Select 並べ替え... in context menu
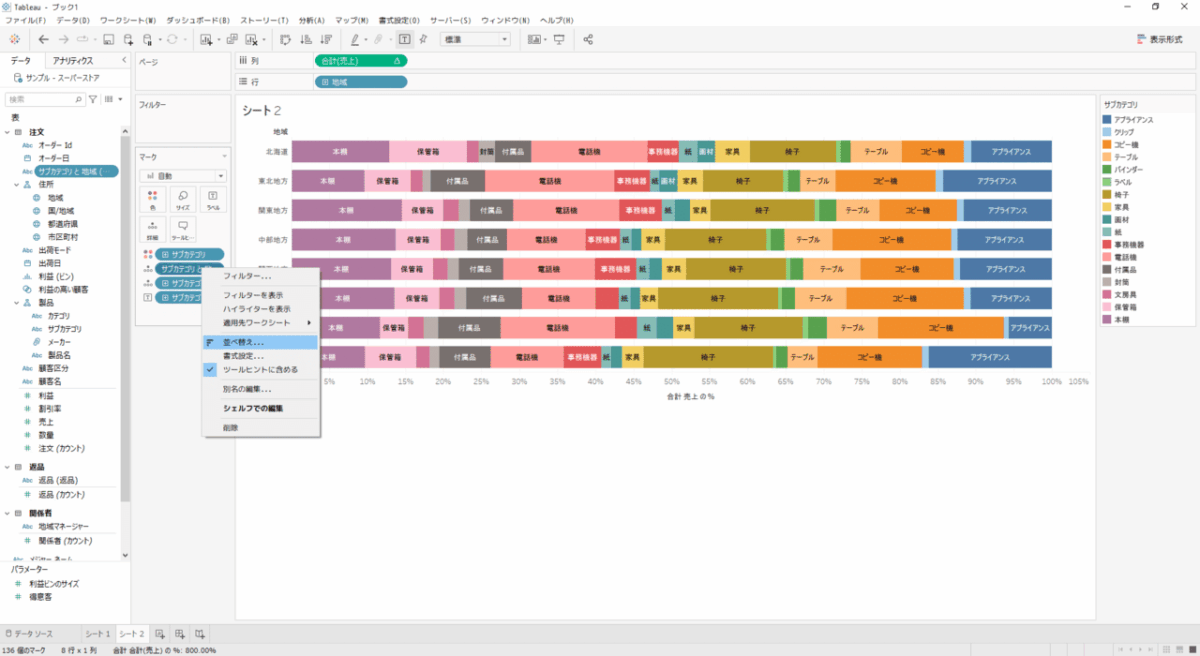1200x656 pixels. 243,342
